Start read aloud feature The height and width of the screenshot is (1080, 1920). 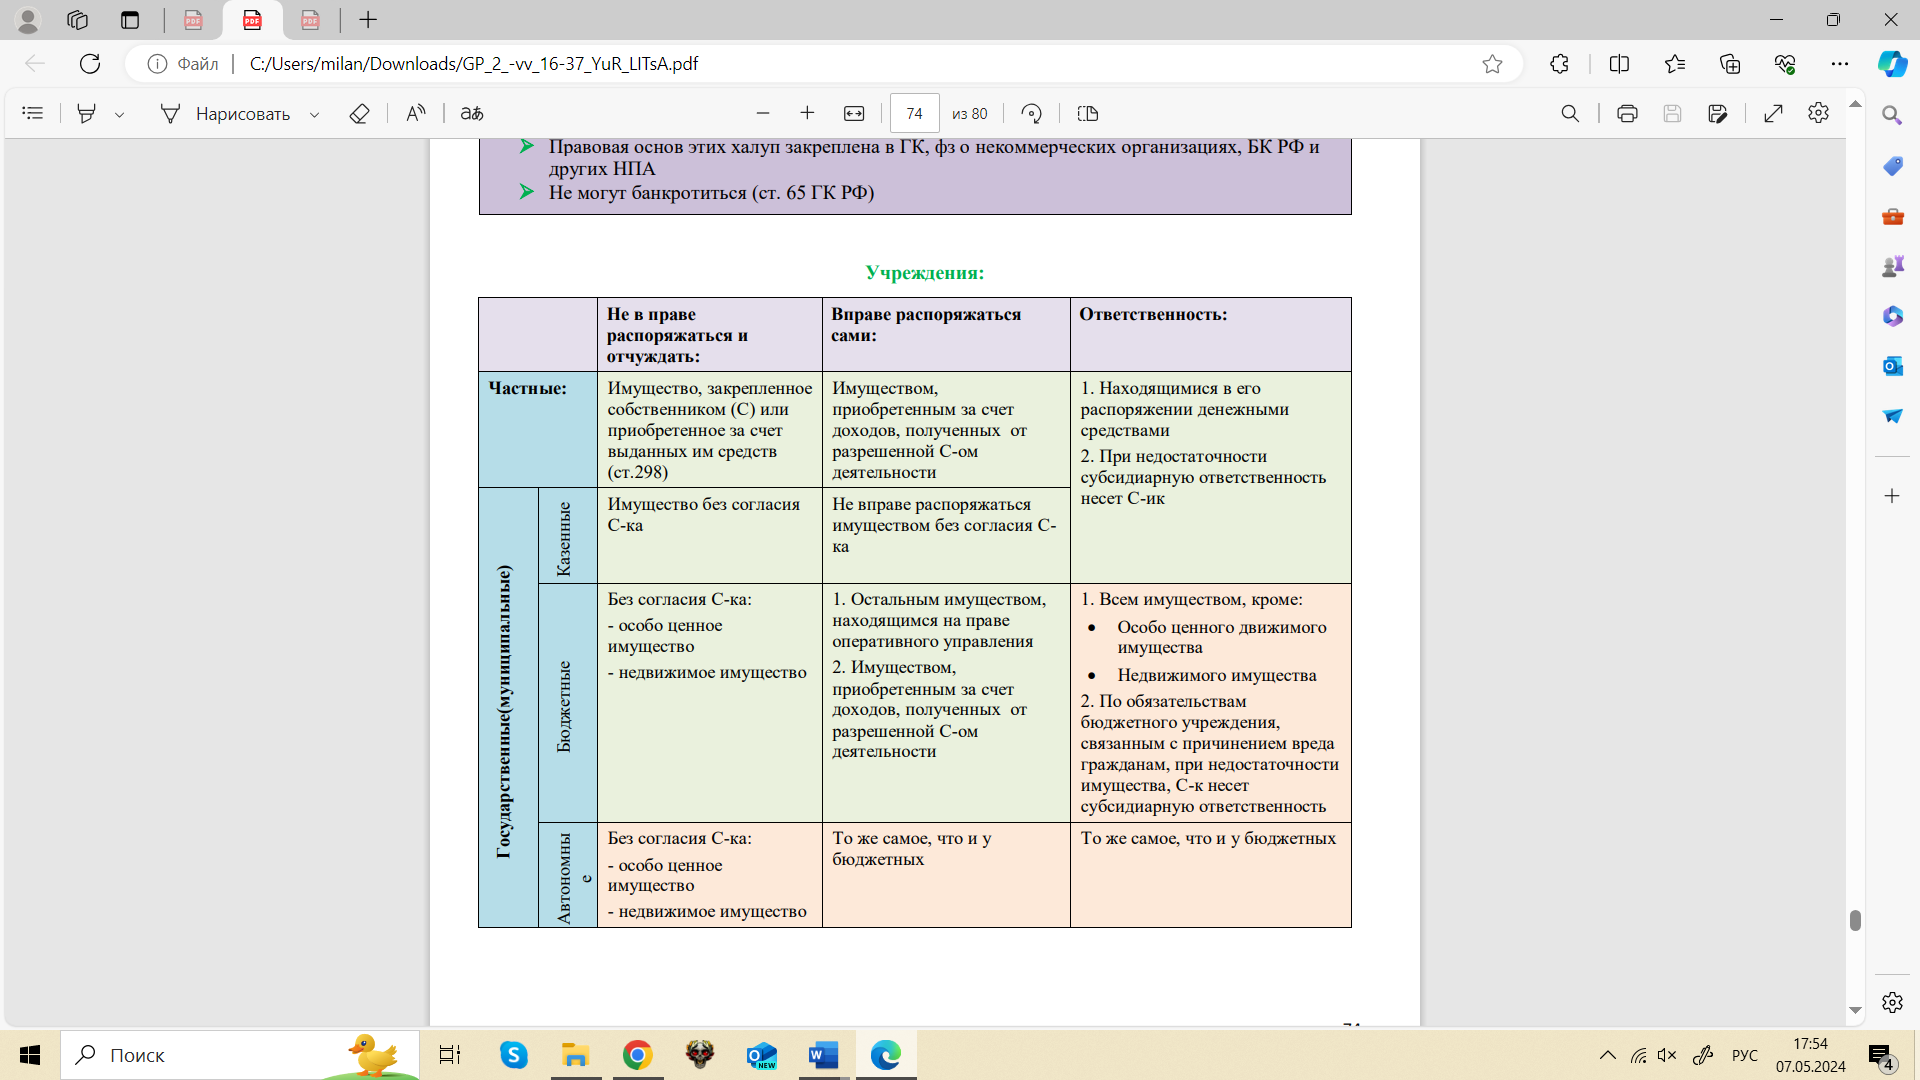pyautogui.click(x=416, y=114)
